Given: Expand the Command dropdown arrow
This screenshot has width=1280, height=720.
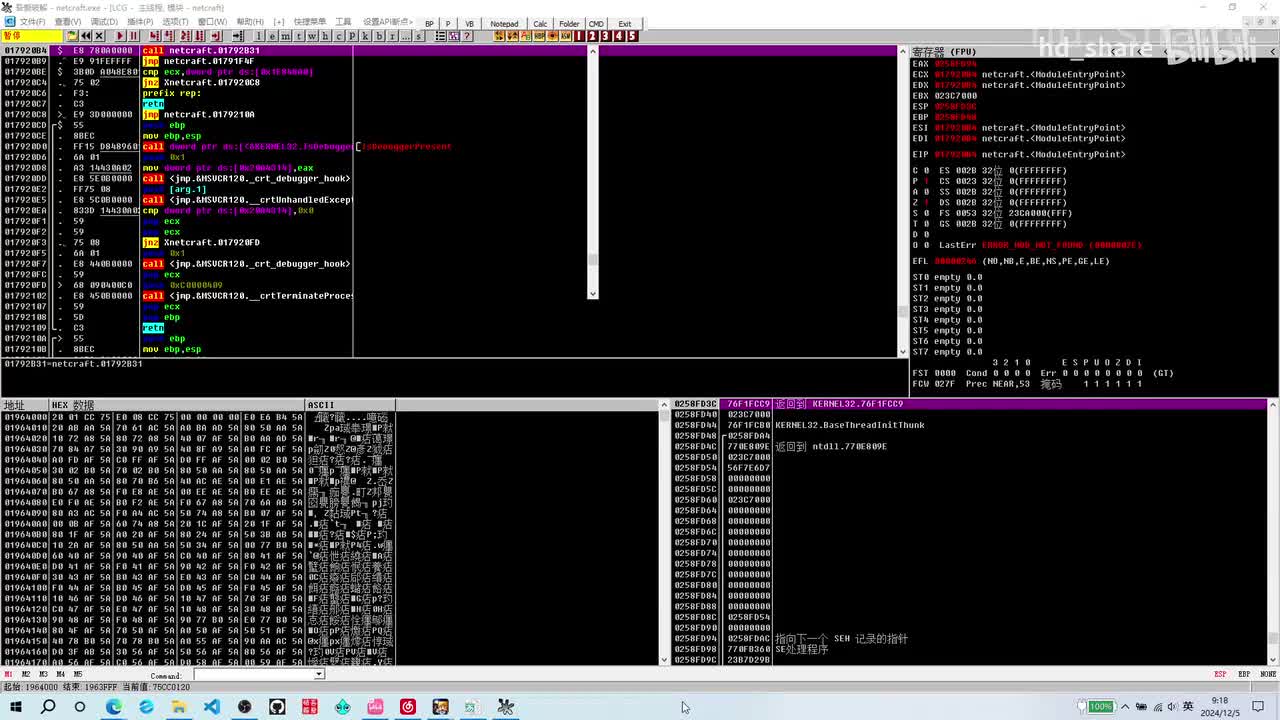Looking at the screenshot, I should click(x=320, y=675).
